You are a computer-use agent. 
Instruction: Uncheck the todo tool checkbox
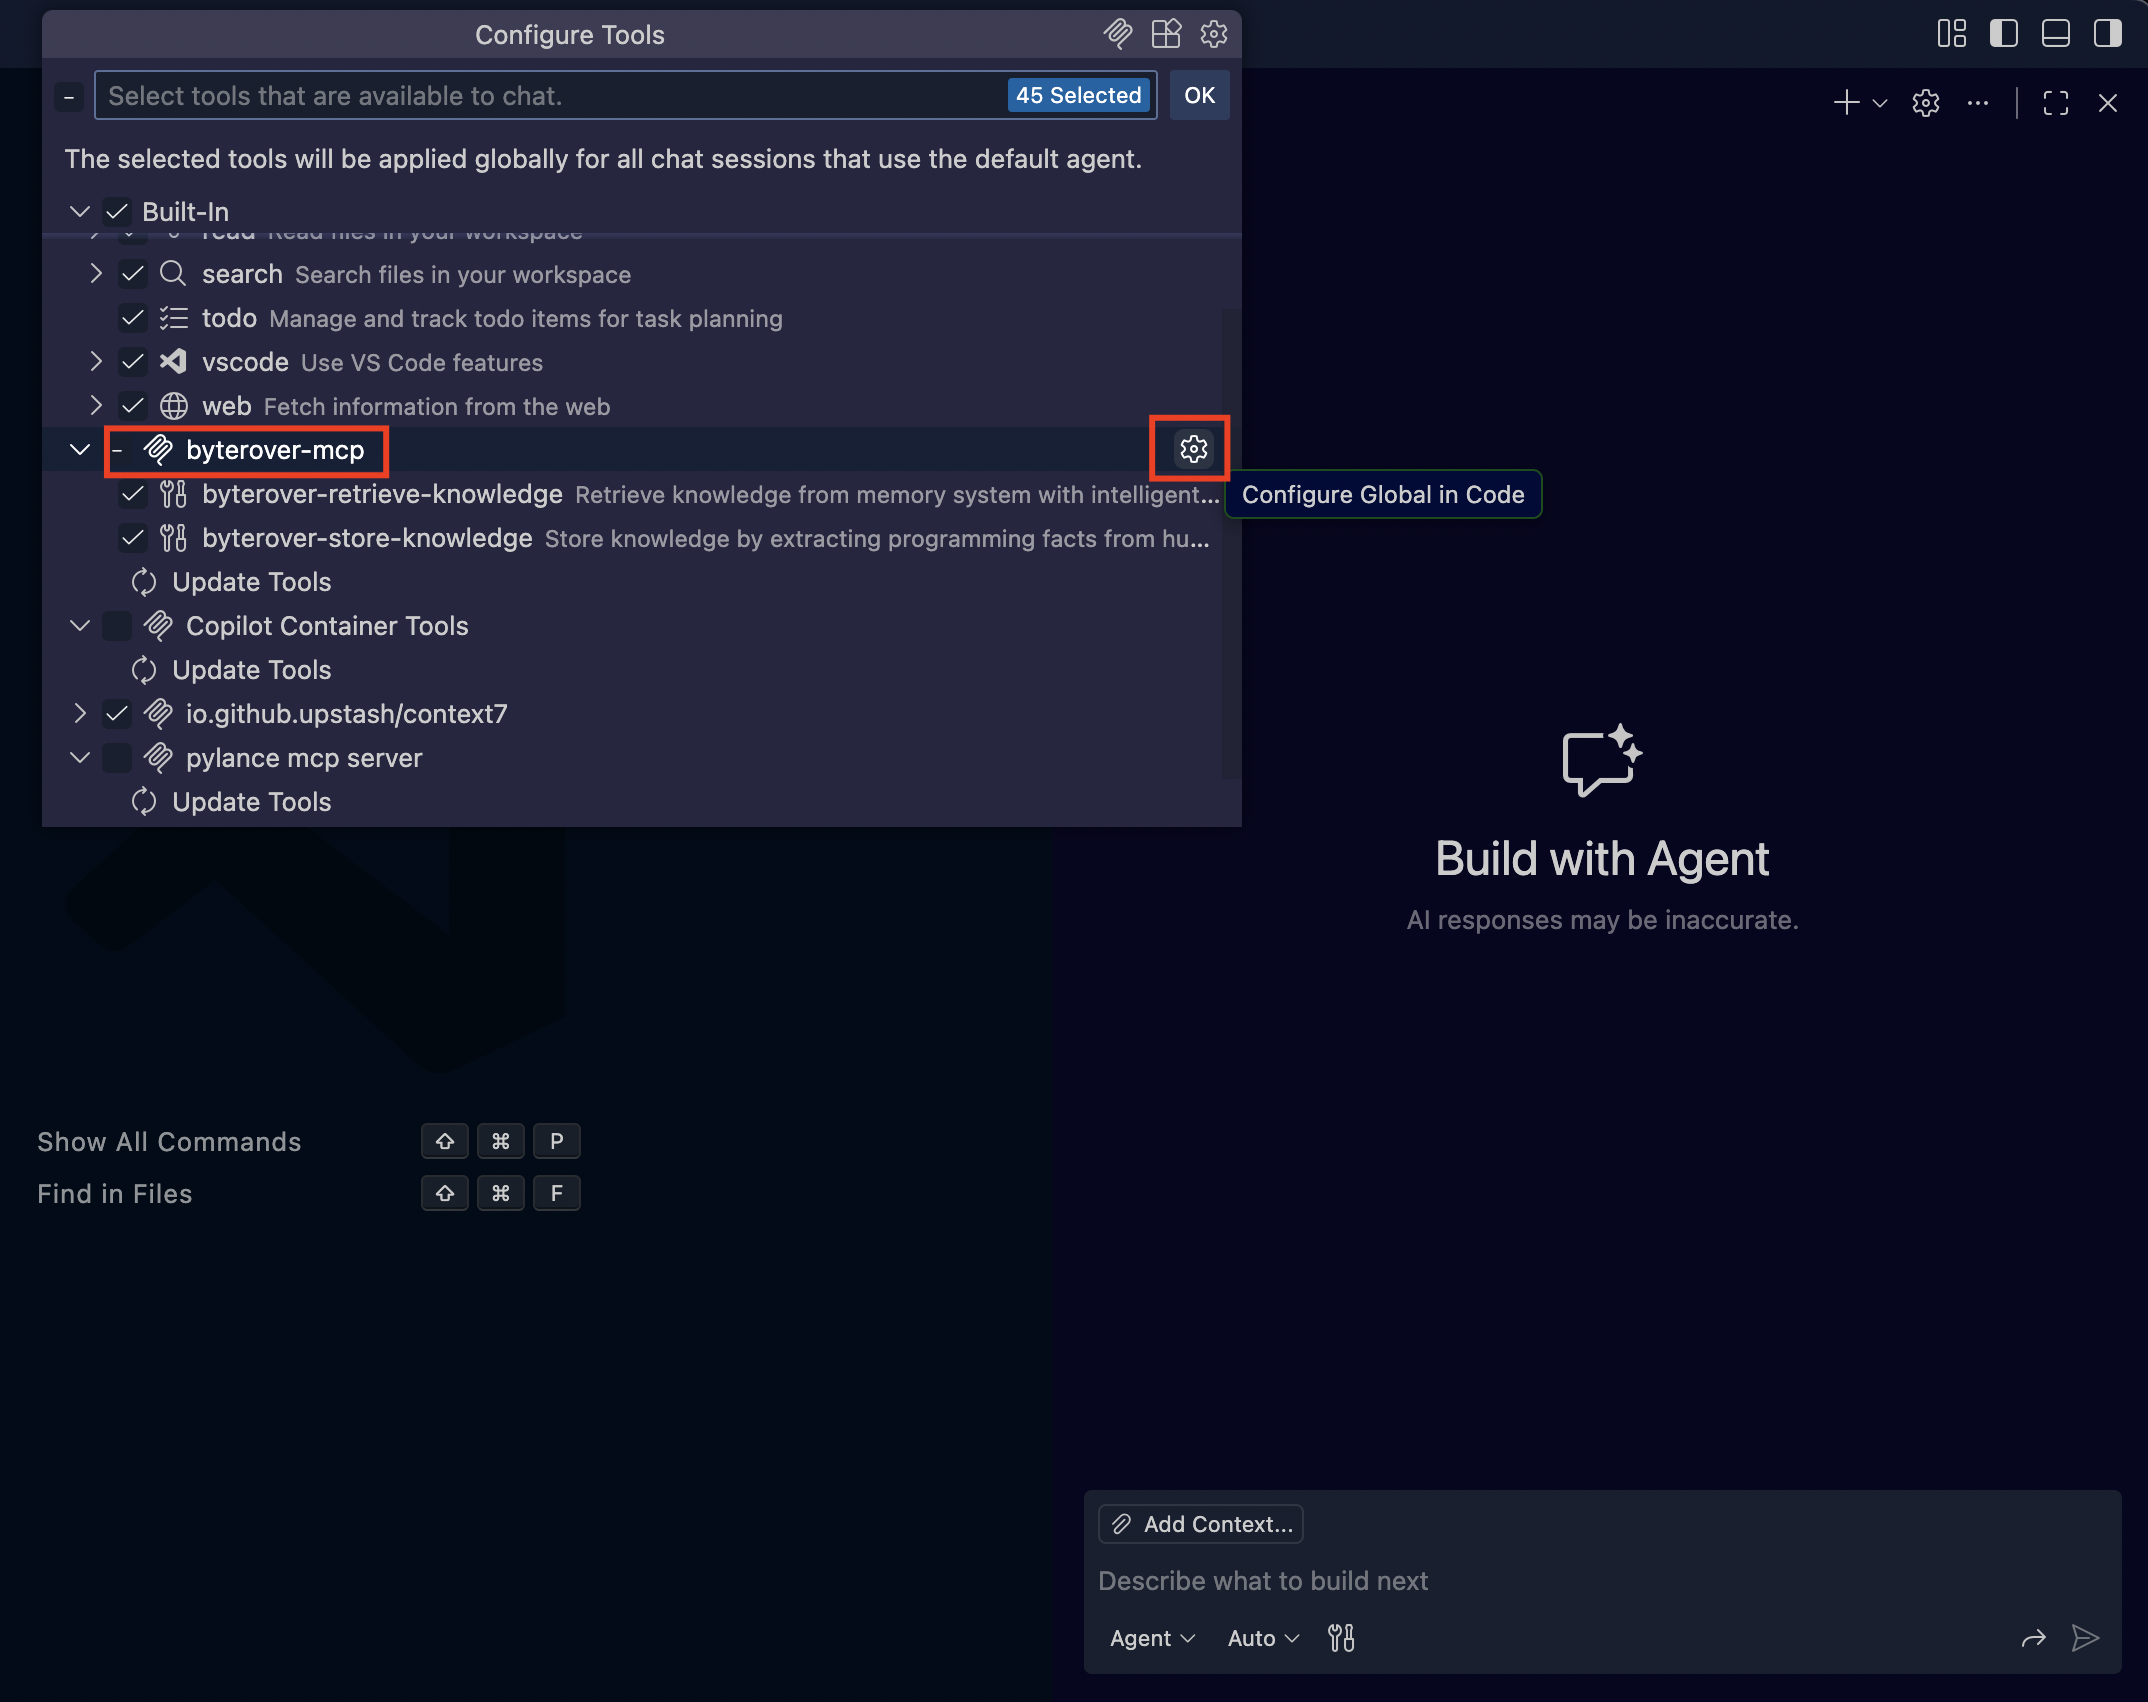tap(132, 318)
